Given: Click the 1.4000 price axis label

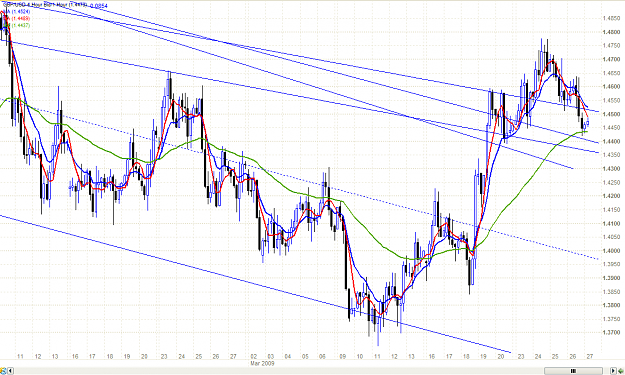Looking at the screenshot, I should pyautogui.click(x=611, y=250).
